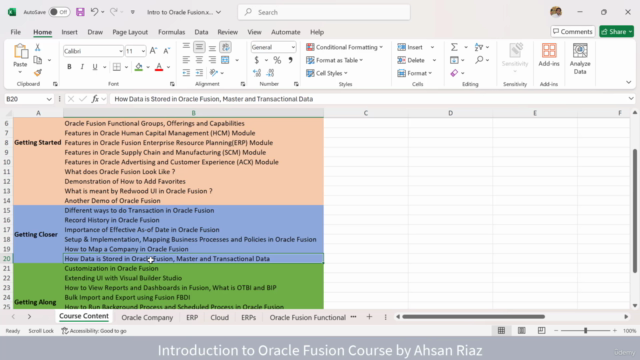
Task: Switch to the Insert ribbon tab
Action: click(69, 32)
